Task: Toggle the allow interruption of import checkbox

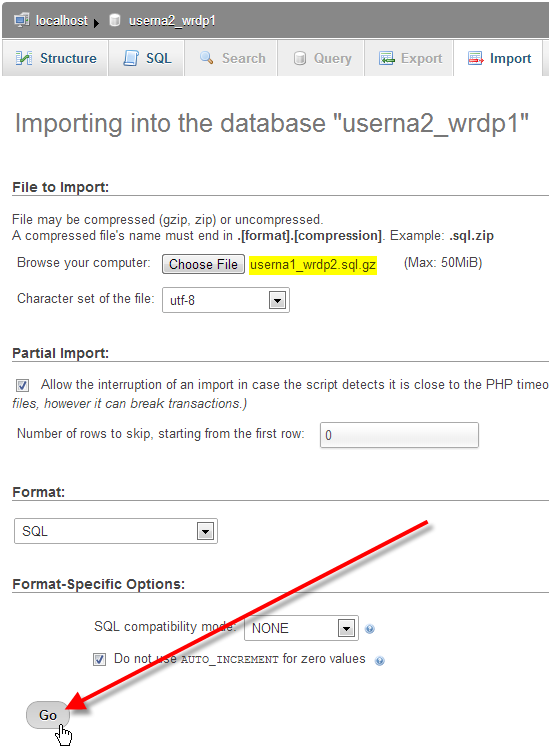Action: tap(22, 385)
